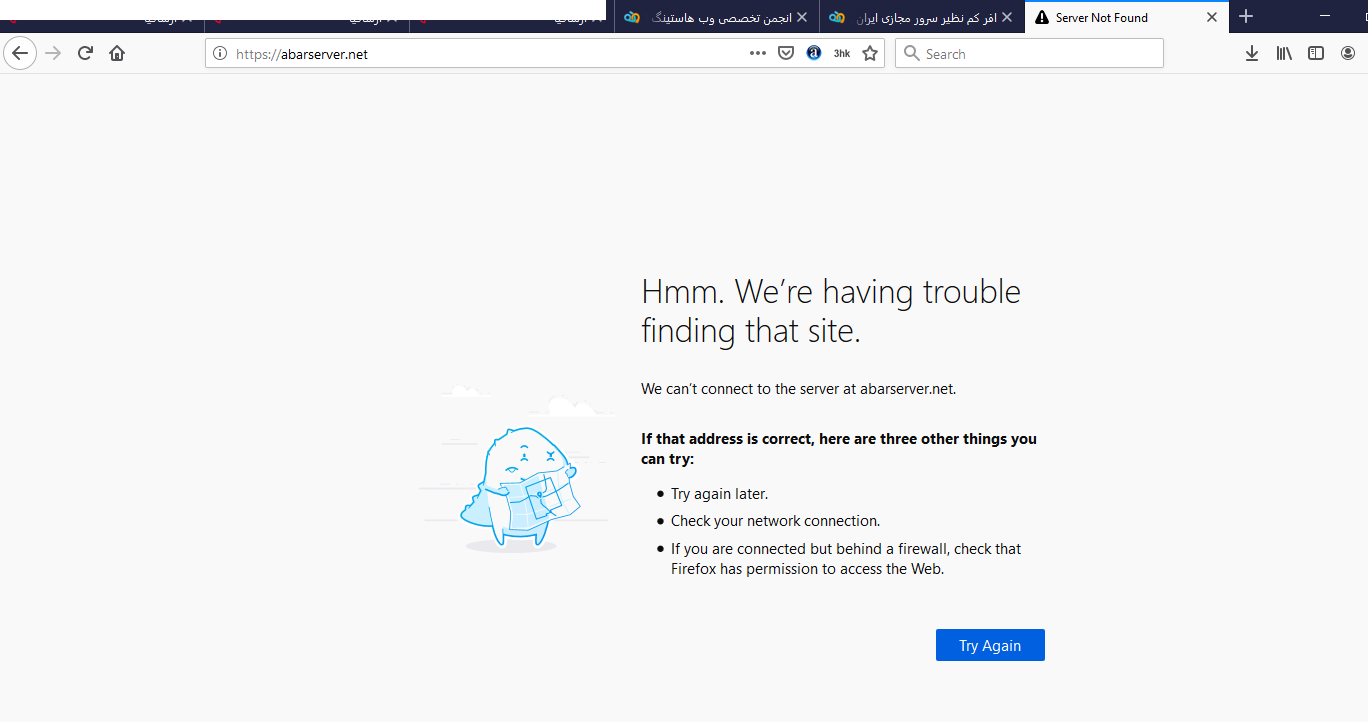This screenshot has height=722, width=1368.
Task: Click the magnifier icon in the Search box
Action: pyautogui.click(x=911, y=53)
